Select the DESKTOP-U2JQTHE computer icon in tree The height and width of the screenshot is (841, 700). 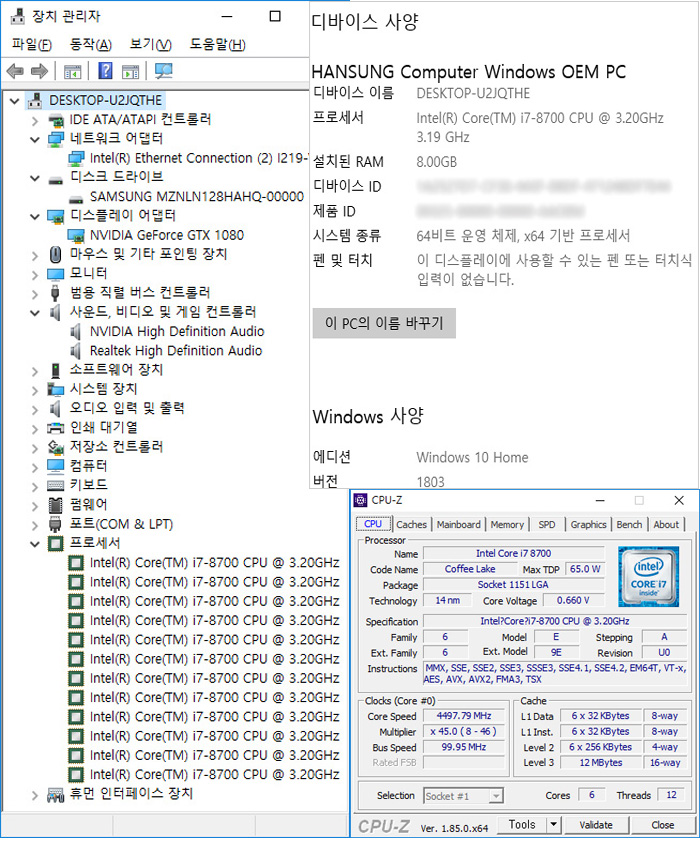(x=35, y=100)
